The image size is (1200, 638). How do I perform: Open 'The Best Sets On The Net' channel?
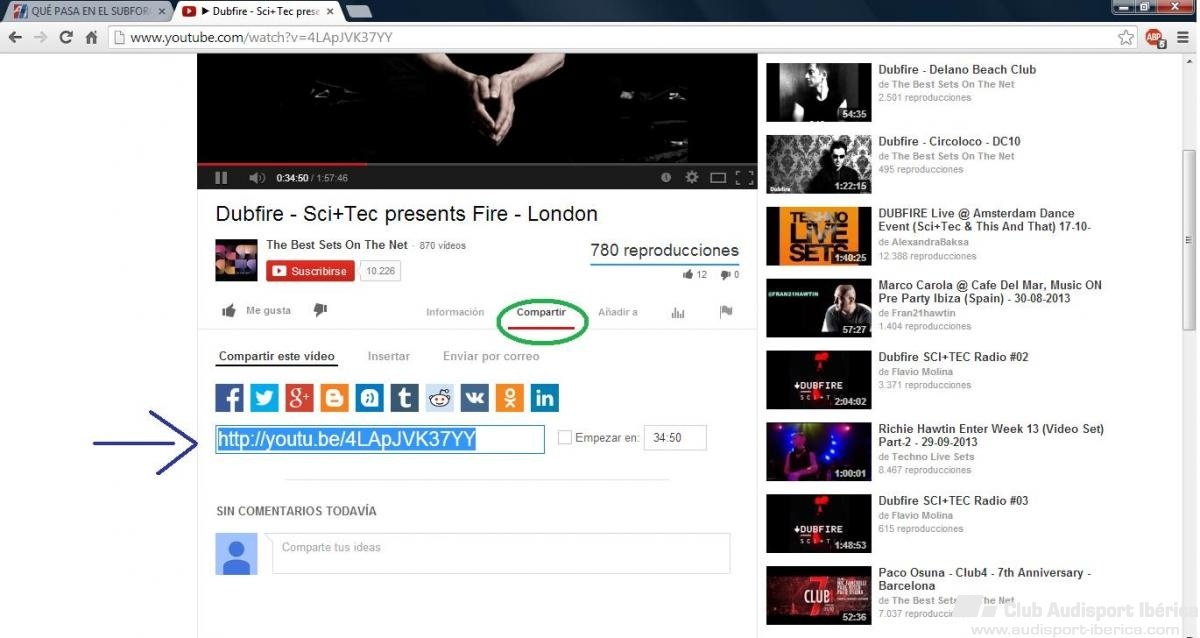(337, 245)
